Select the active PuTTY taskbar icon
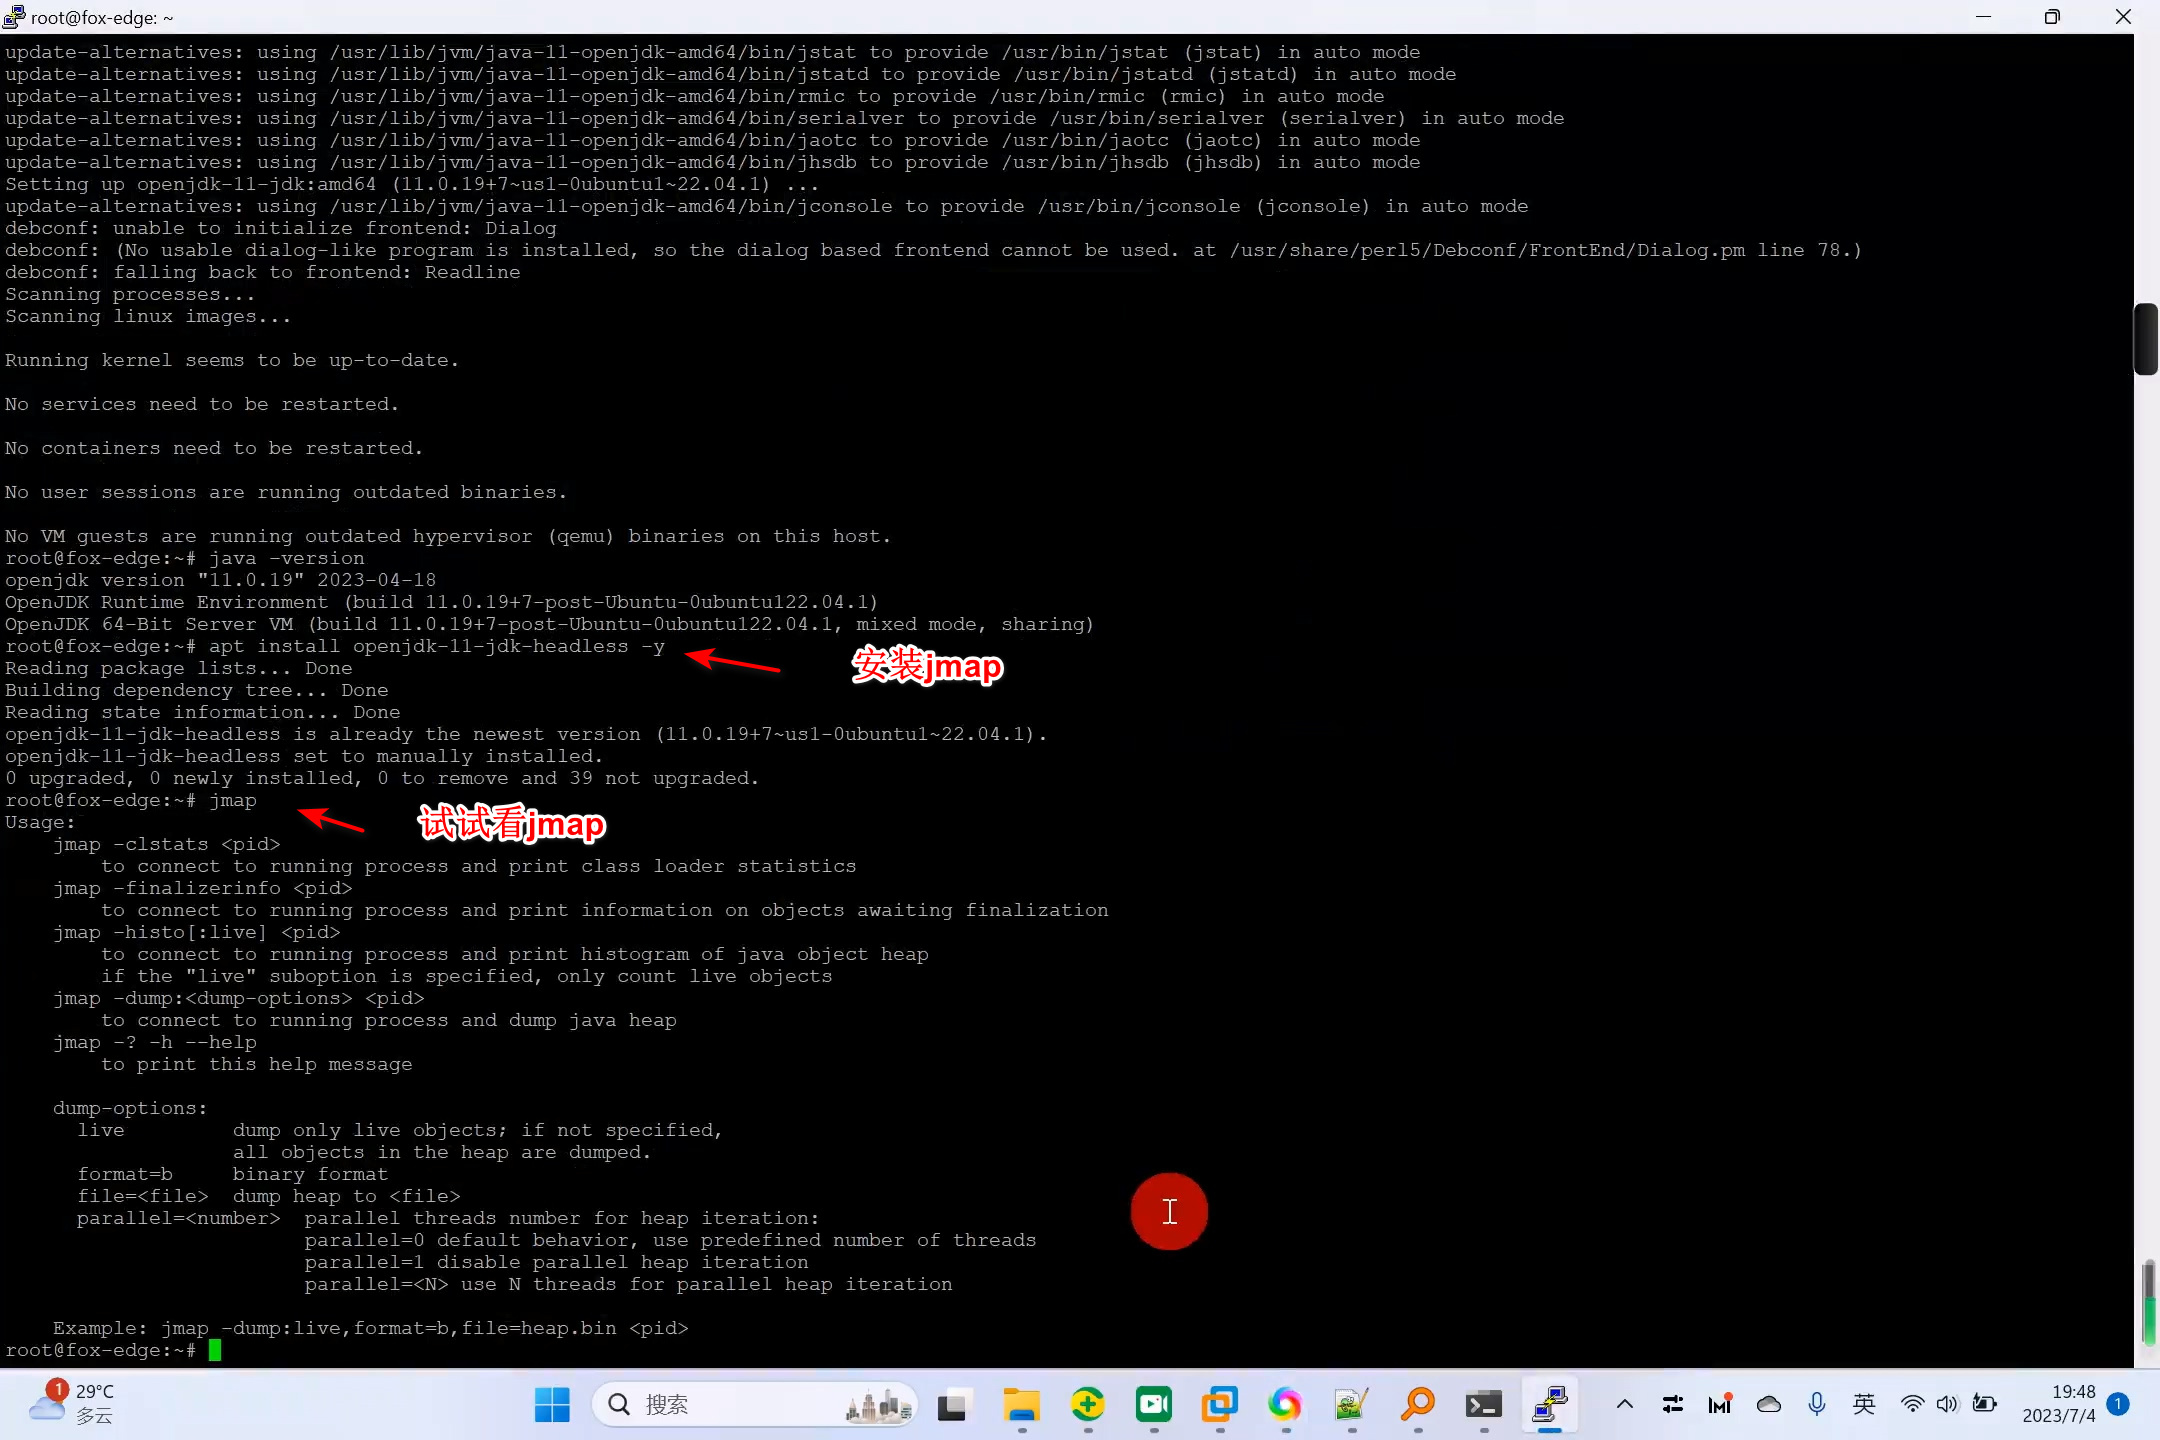The height and width of the screenshot is (1440, 2160). click(1549, 1405)
